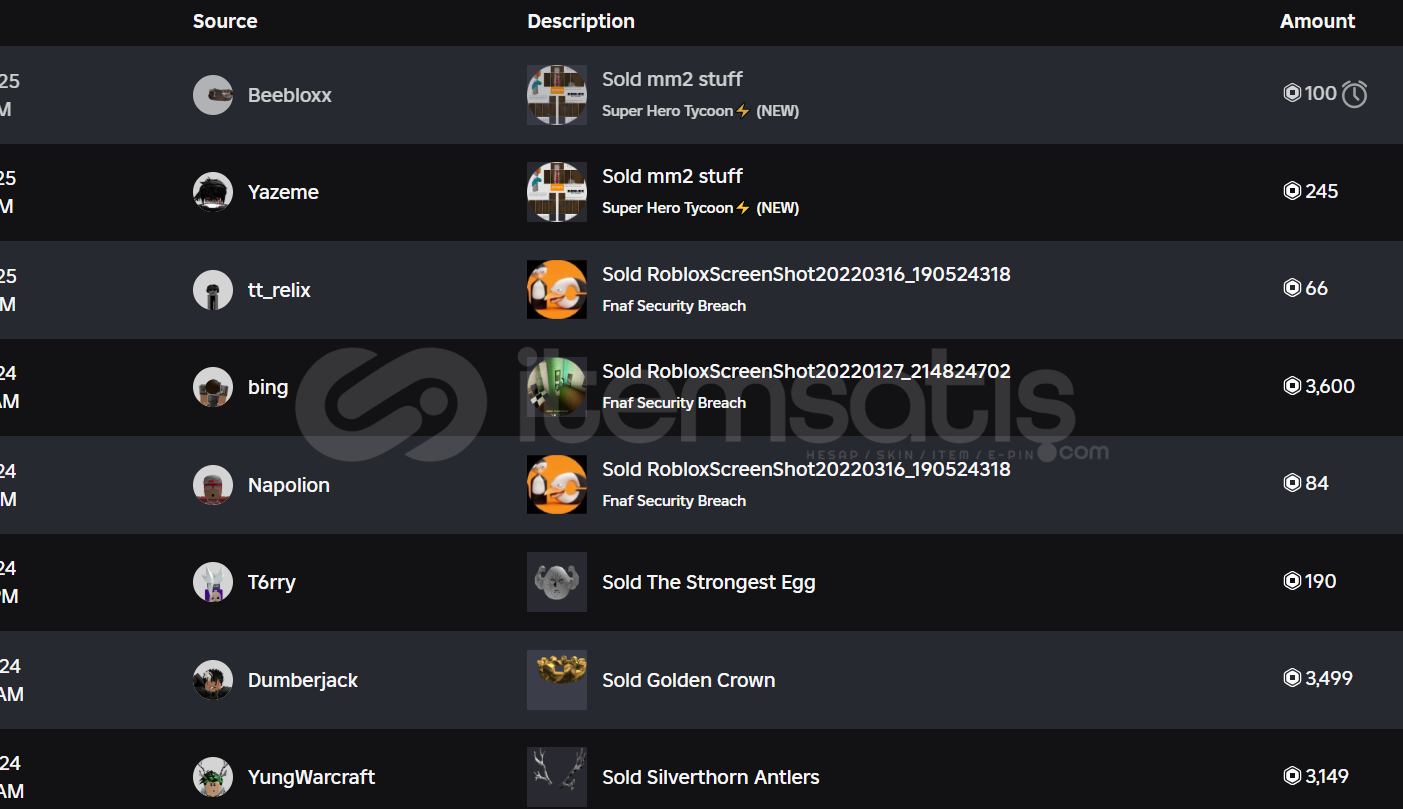This screenshot has height=809, width=1403.
Task: Click the Source column header
Action: point(225,21)
